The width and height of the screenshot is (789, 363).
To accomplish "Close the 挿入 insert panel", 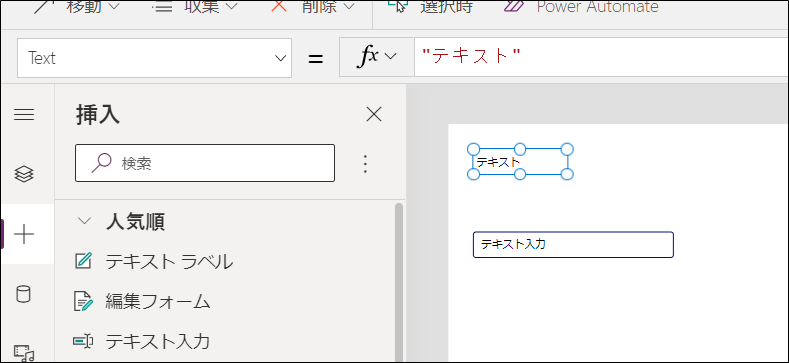I will tap(374, 115).
